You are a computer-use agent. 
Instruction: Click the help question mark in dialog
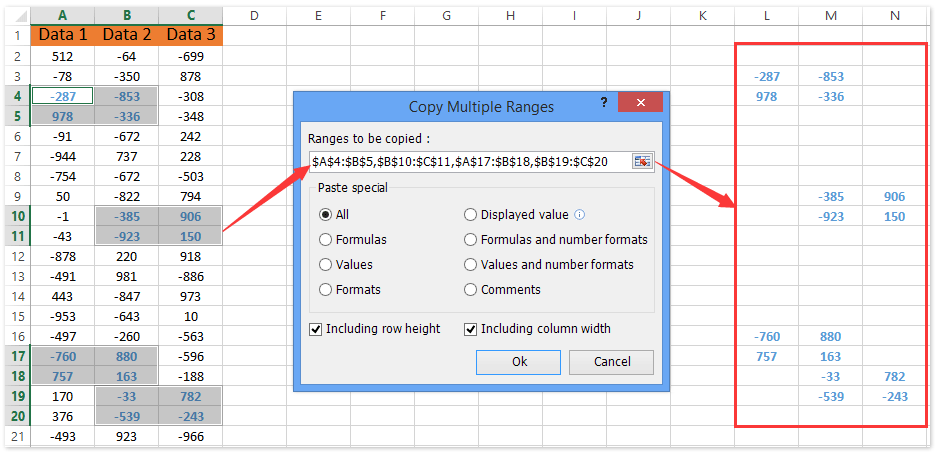coord(604,105)
